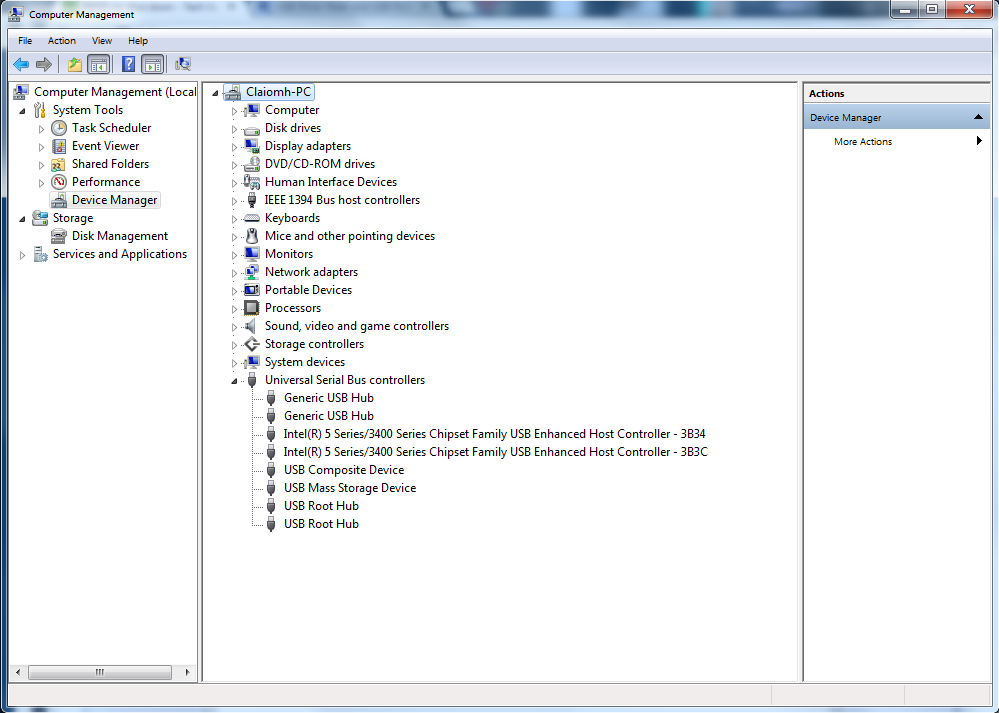999x713 pixels.
Task: Click the Performance label in System Tools
Action: [106, 182]
